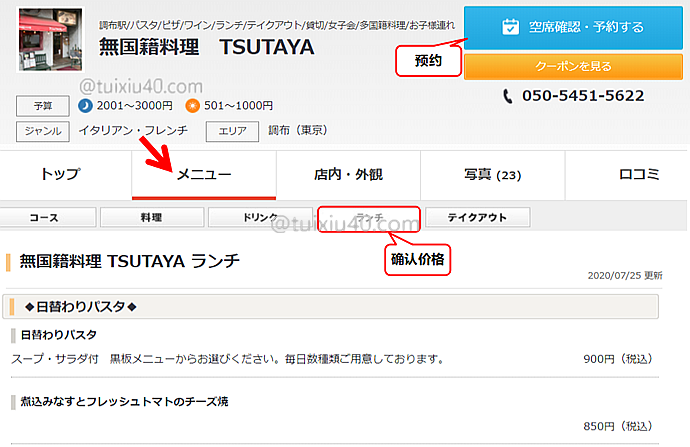Click the エリア label box

pos(232,131)
